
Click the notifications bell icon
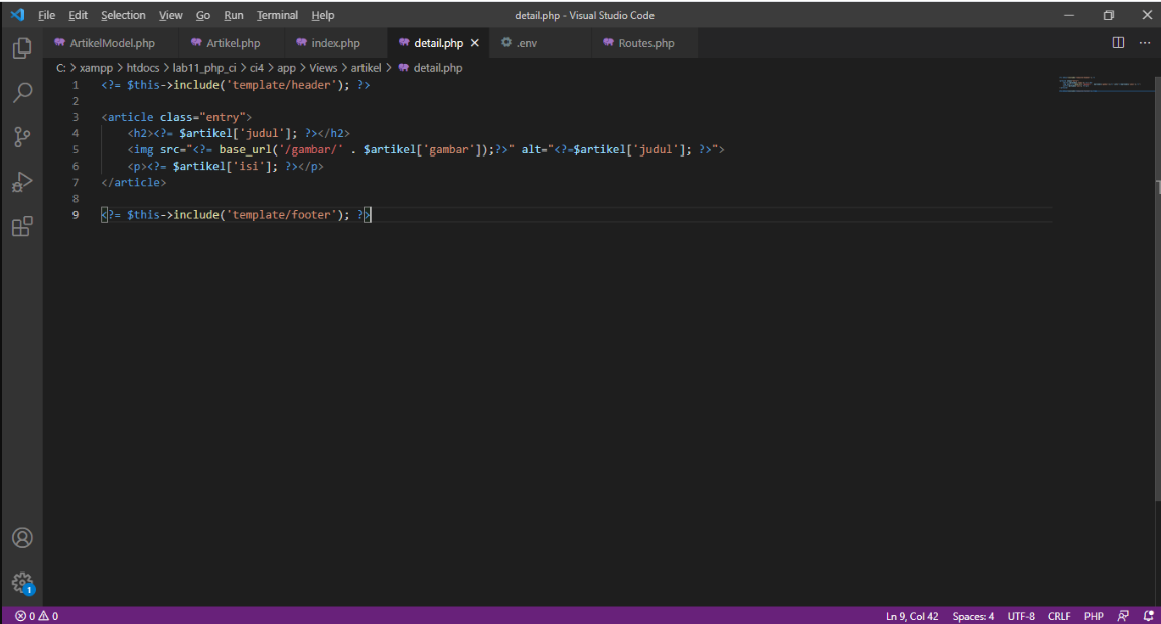(x=1148, y=616)
